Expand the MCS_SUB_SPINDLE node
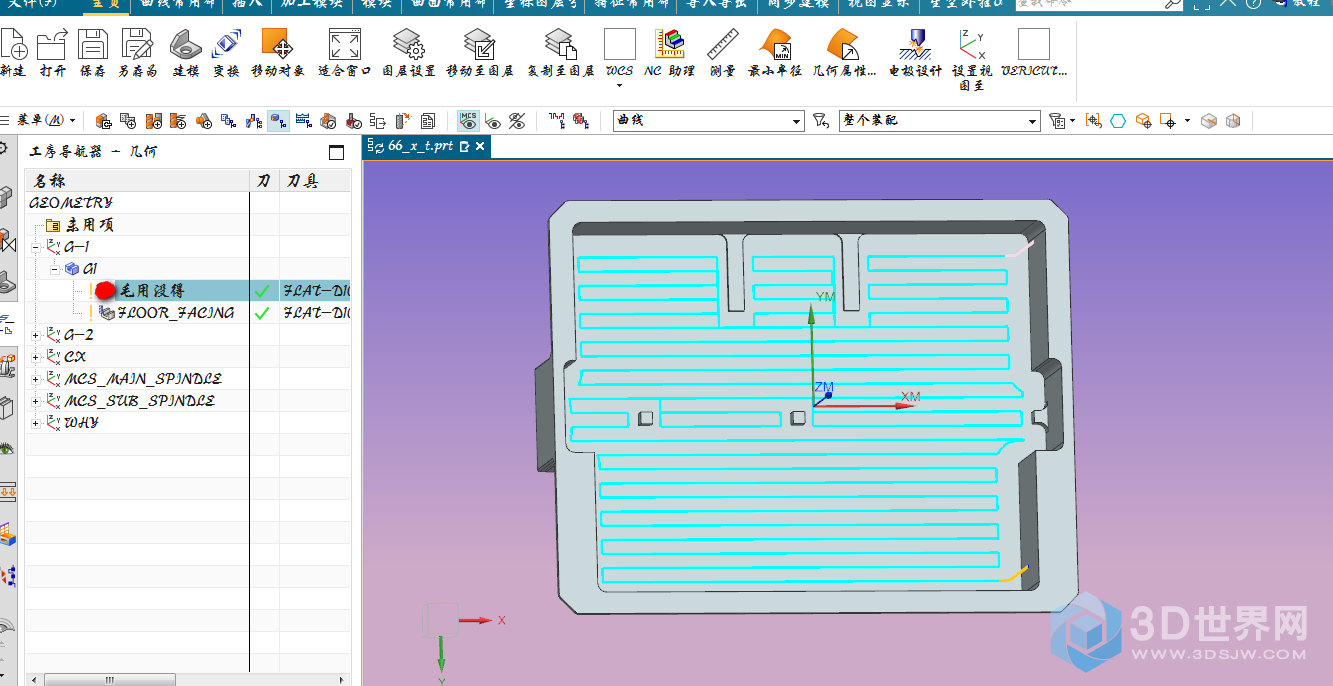 [36, 401]
